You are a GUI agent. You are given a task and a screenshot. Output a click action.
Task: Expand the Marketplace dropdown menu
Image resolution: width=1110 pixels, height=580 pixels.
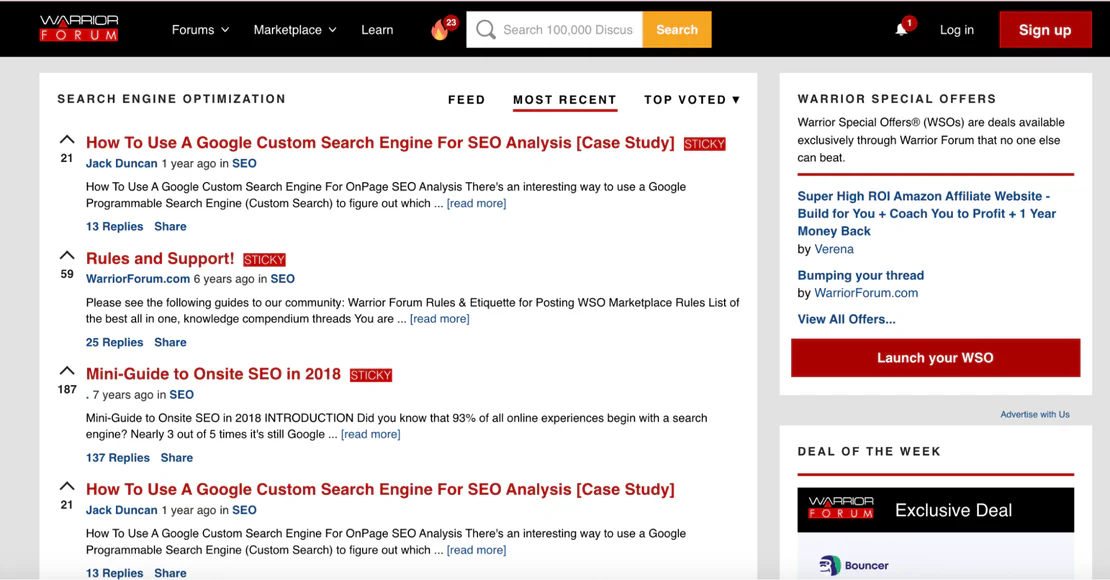(x=294, y=30)
